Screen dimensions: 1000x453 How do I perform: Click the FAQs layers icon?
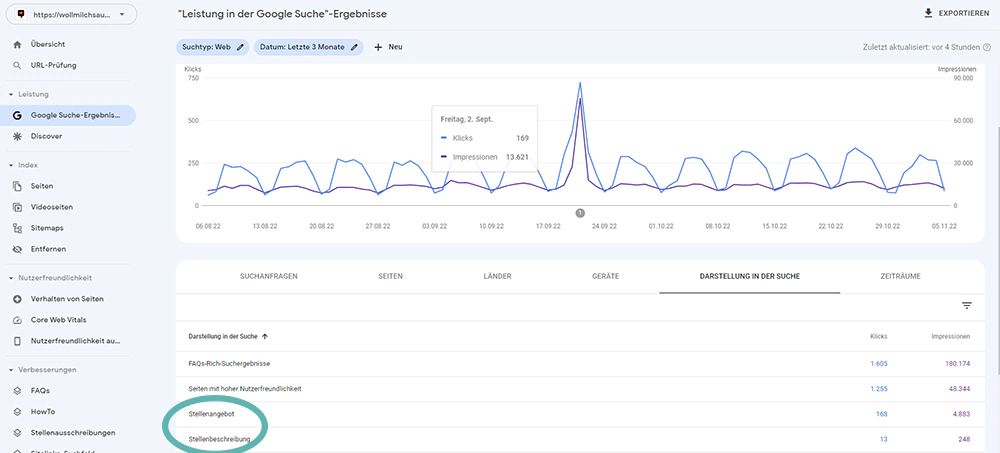pyautogui.click(x=18, y=390)
